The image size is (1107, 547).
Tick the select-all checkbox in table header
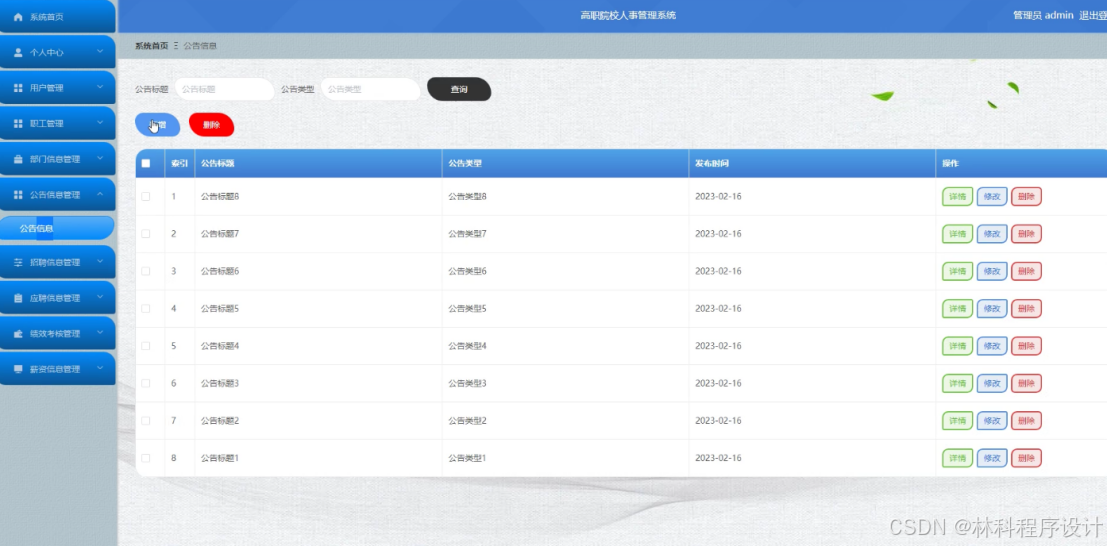146,164
